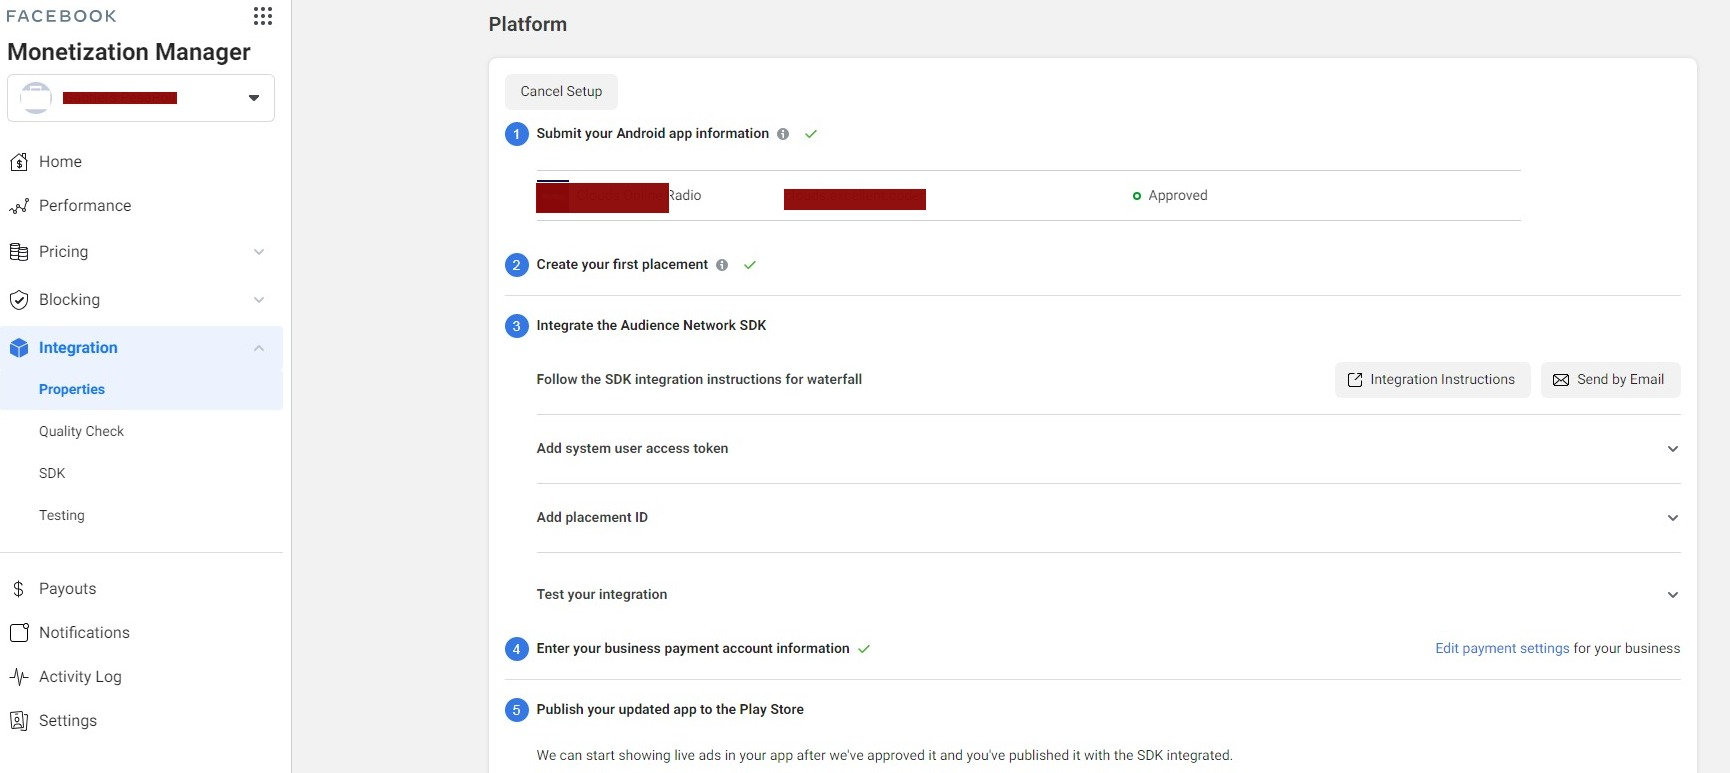Click the Cancel Setup button

561,92
